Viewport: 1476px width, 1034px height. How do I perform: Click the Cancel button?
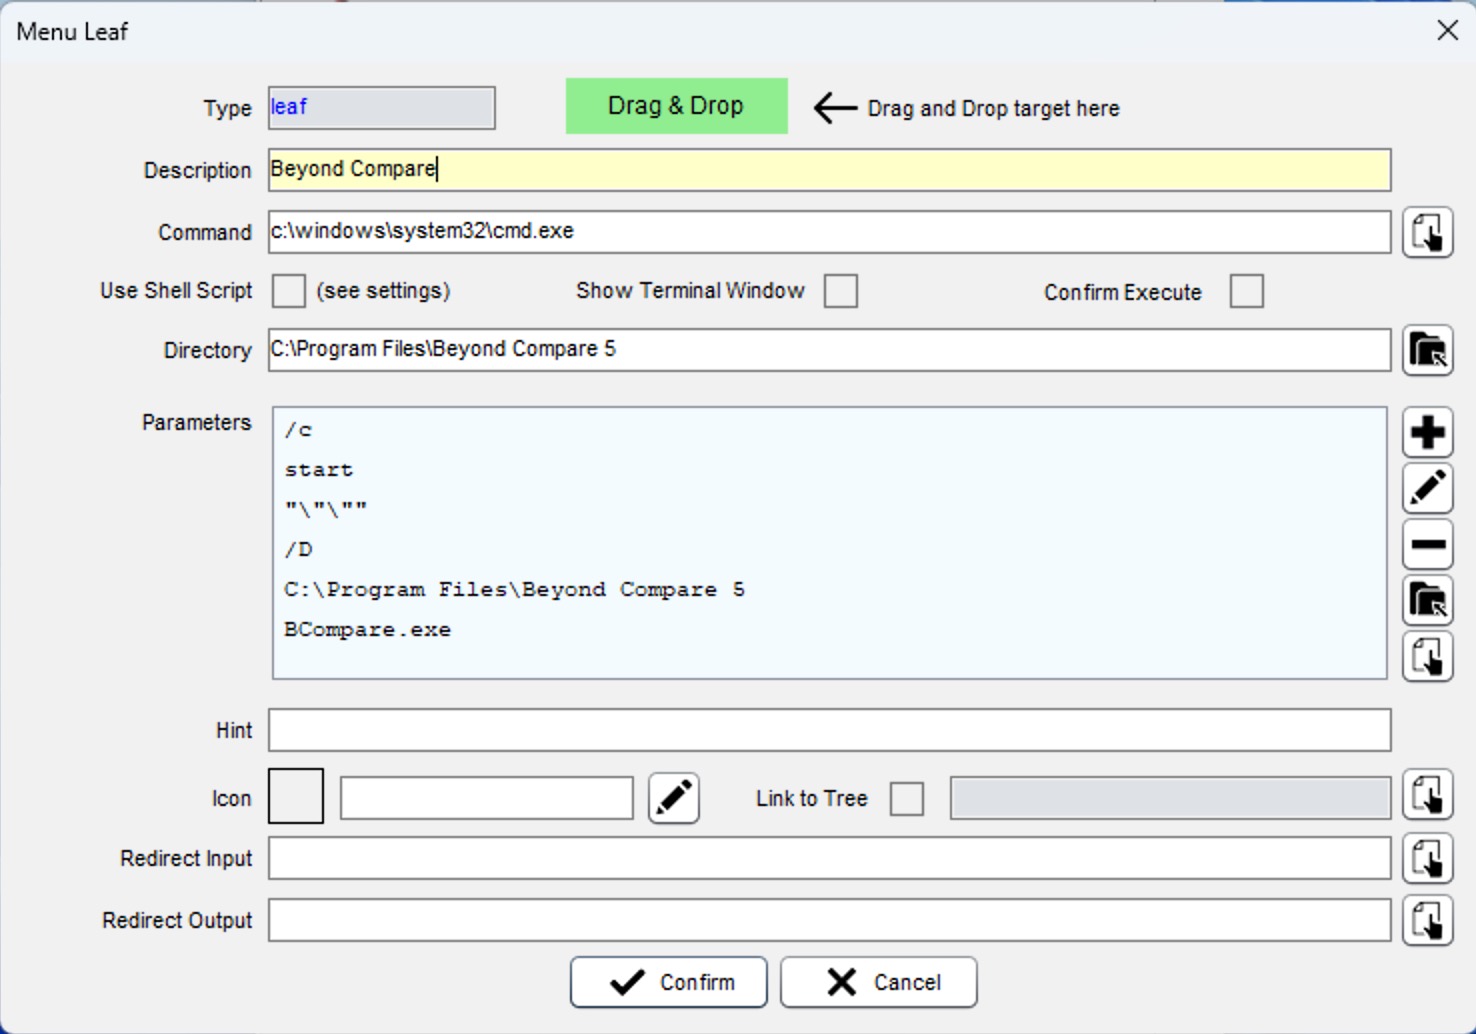point(878,983)
